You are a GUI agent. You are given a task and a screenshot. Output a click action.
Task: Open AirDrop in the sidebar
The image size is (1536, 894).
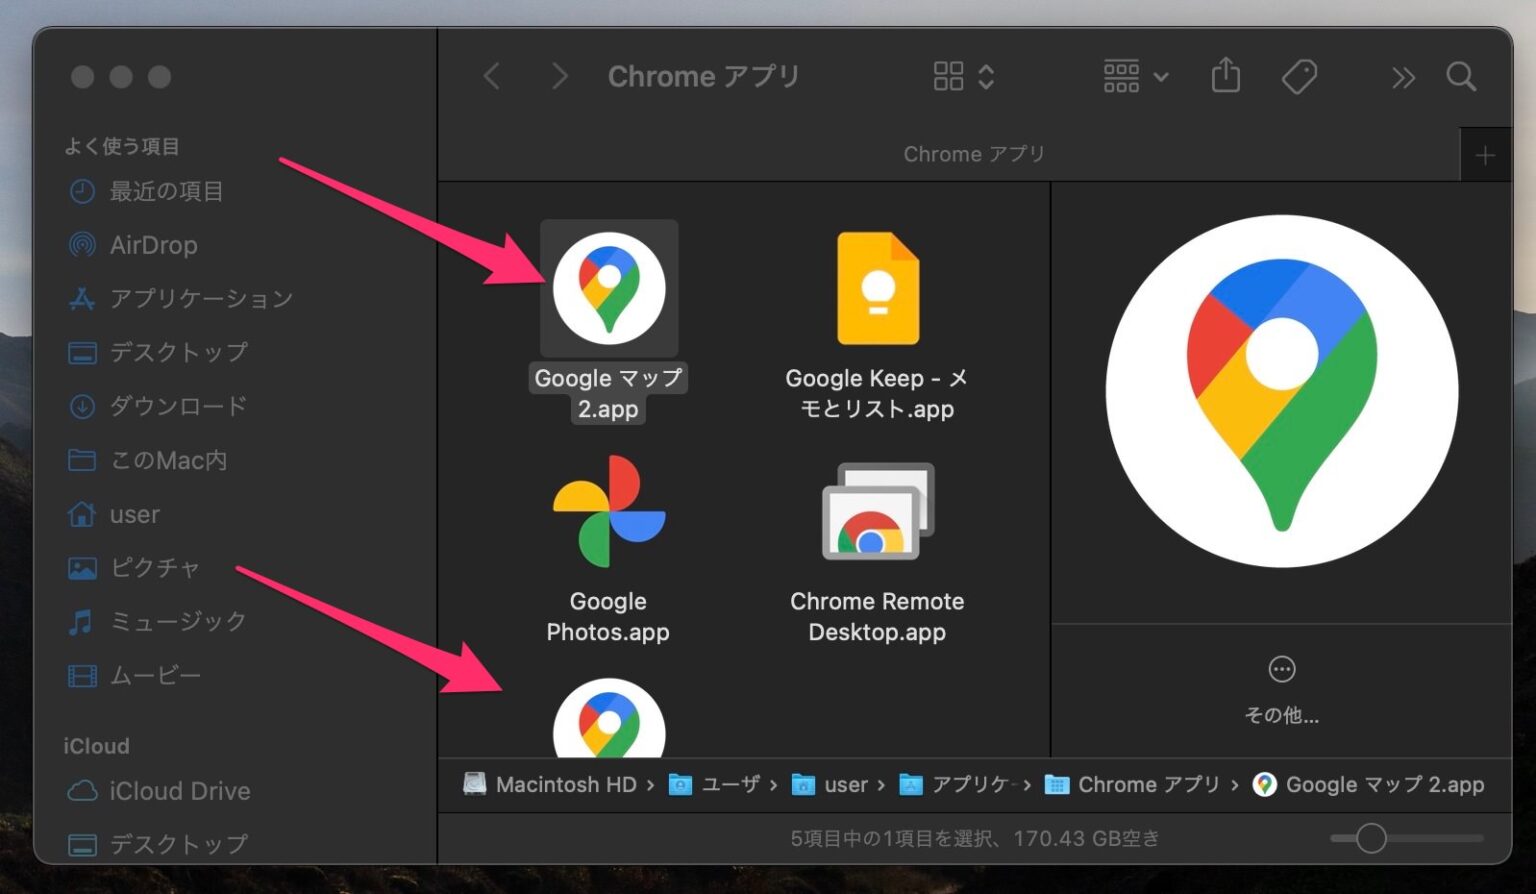154,245
